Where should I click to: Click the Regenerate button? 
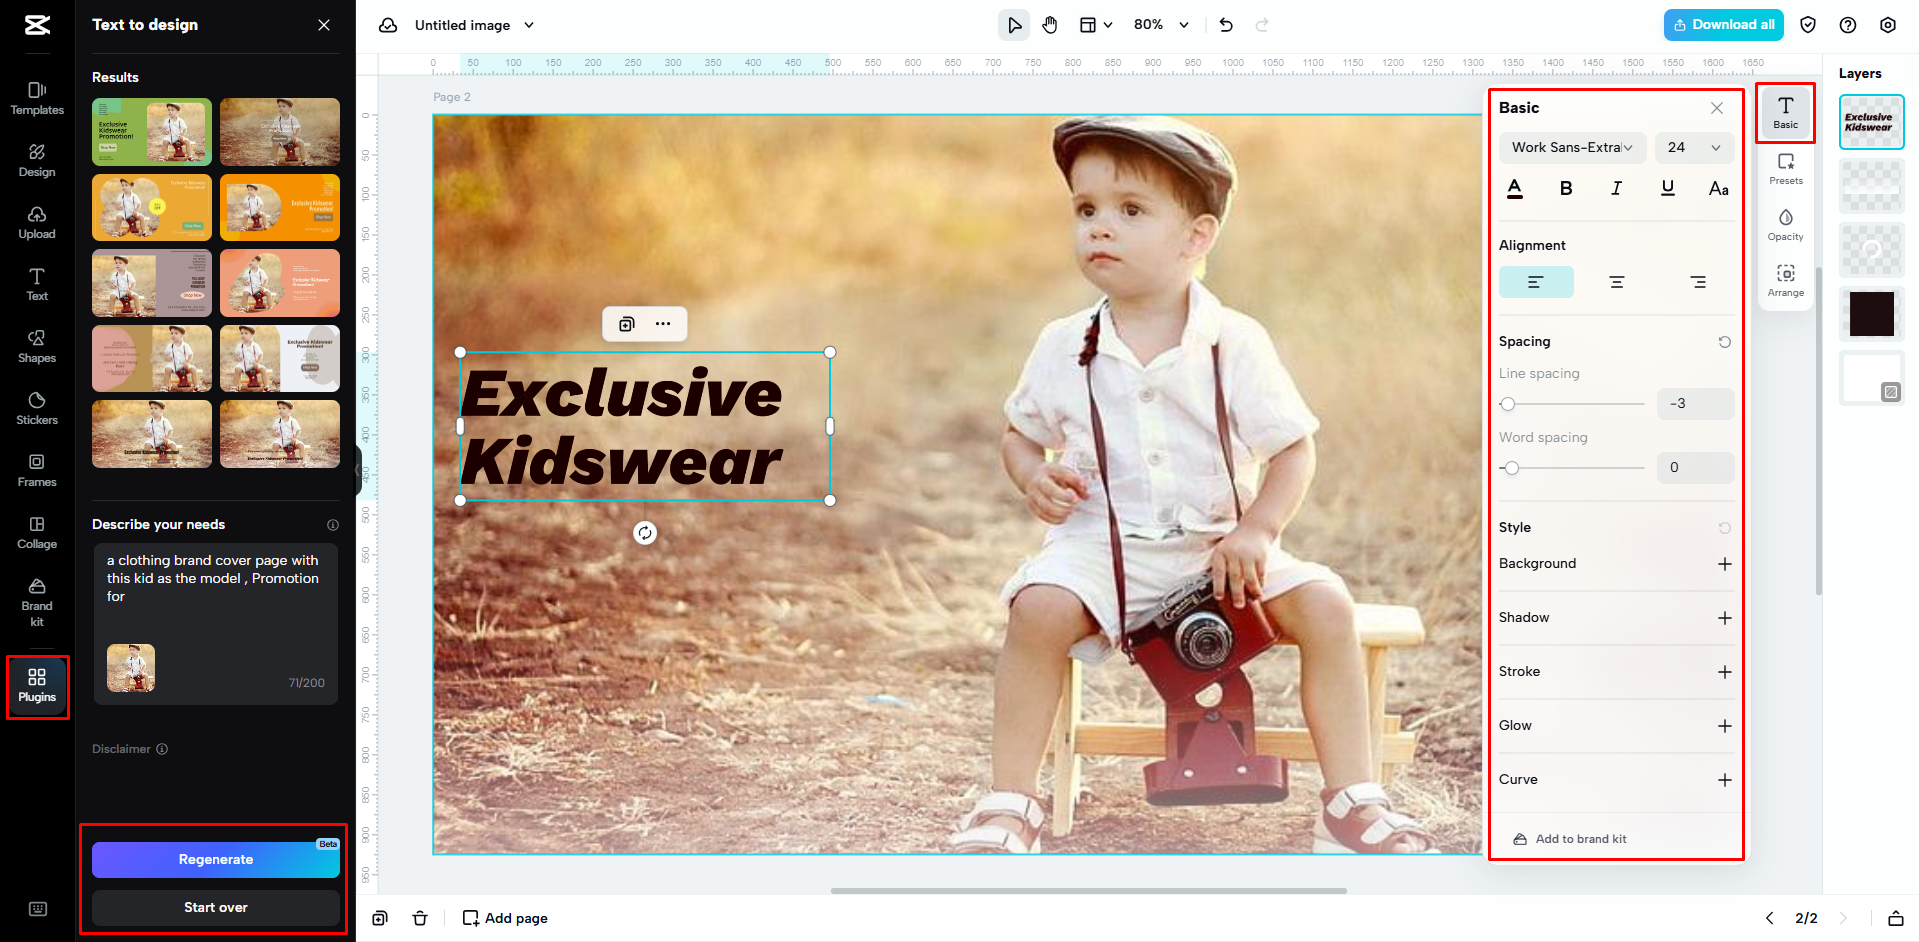(x=215, y=858)
